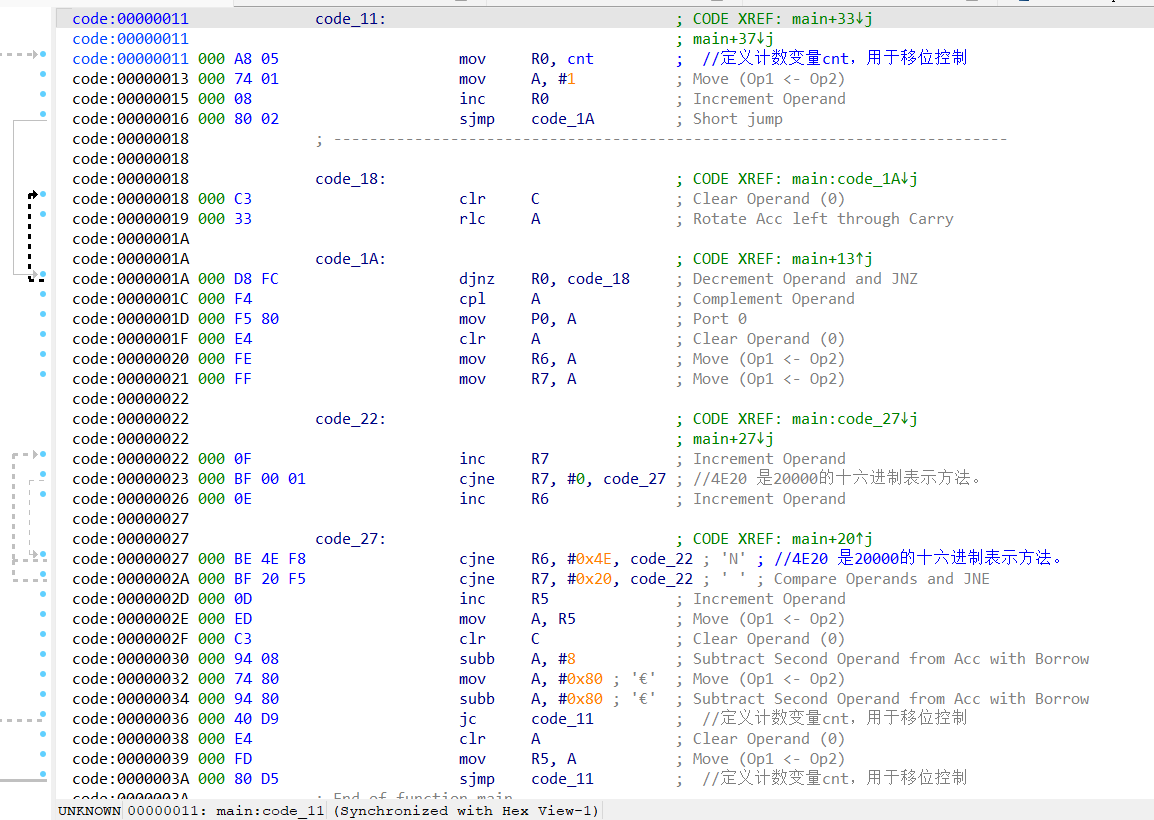Click the 'Port 0' comment
This screenshot has width=1154, height=820.
click(x=720, y=319)
